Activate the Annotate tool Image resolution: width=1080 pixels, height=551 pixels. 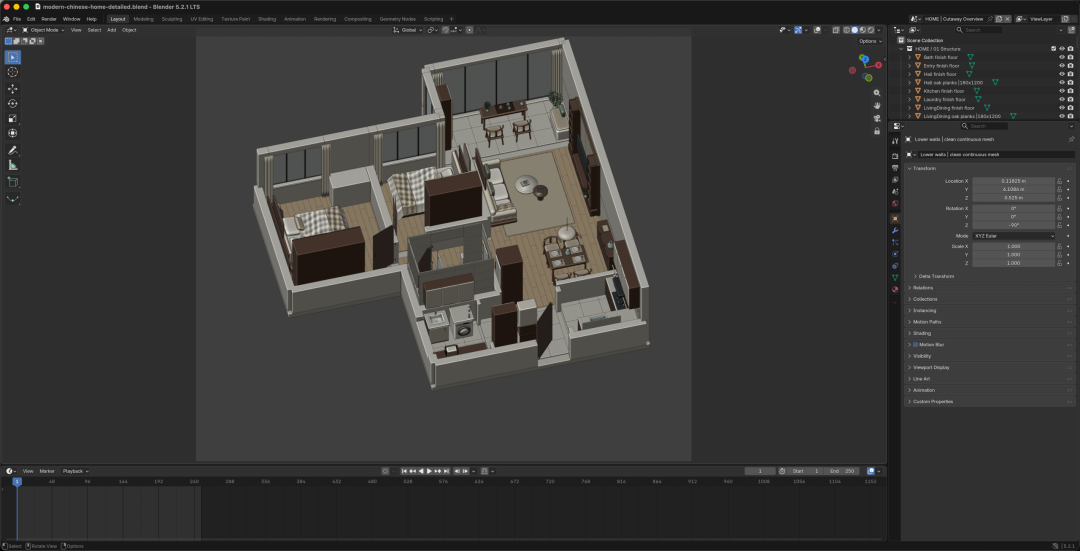[12, 150]
